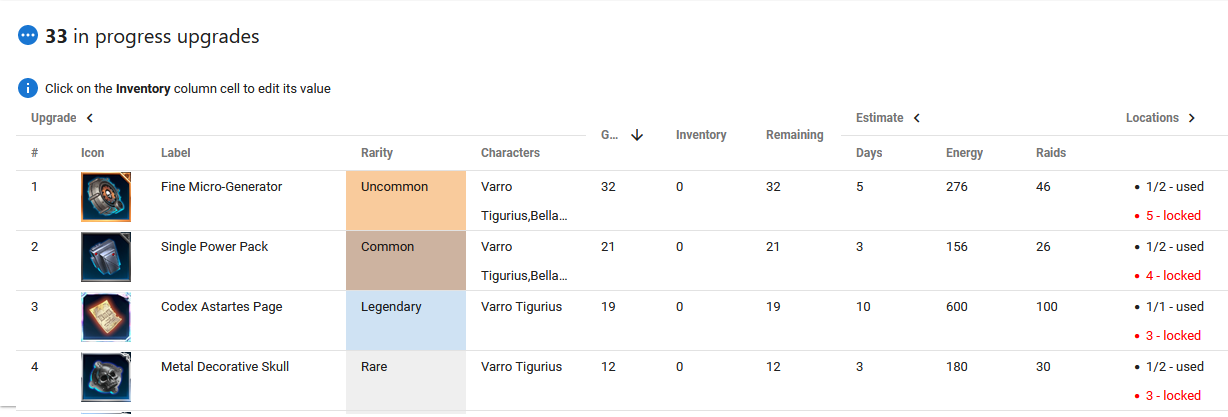
Task: Click the Single Power Pack icon
Action: [x=106, y=257]
